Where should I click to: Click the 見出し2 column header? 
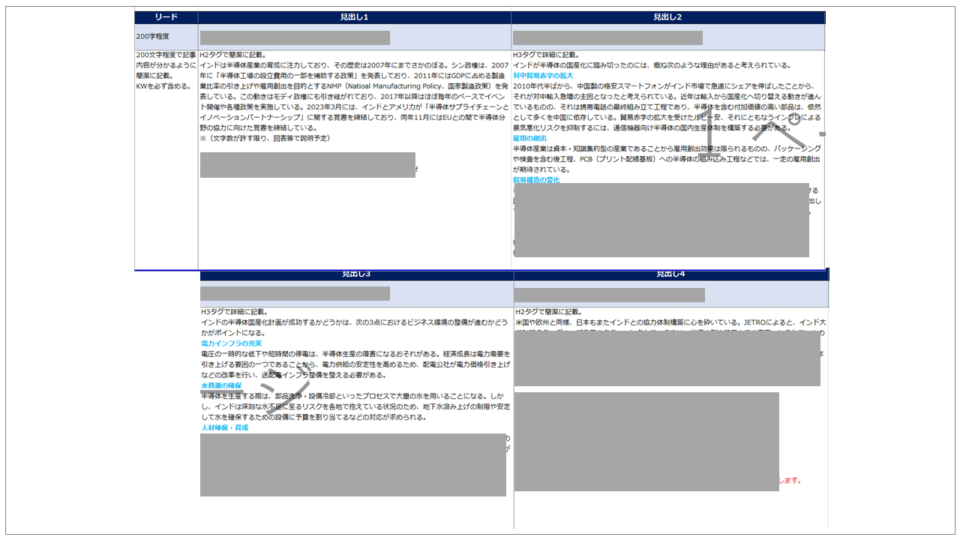pos(668,17)
